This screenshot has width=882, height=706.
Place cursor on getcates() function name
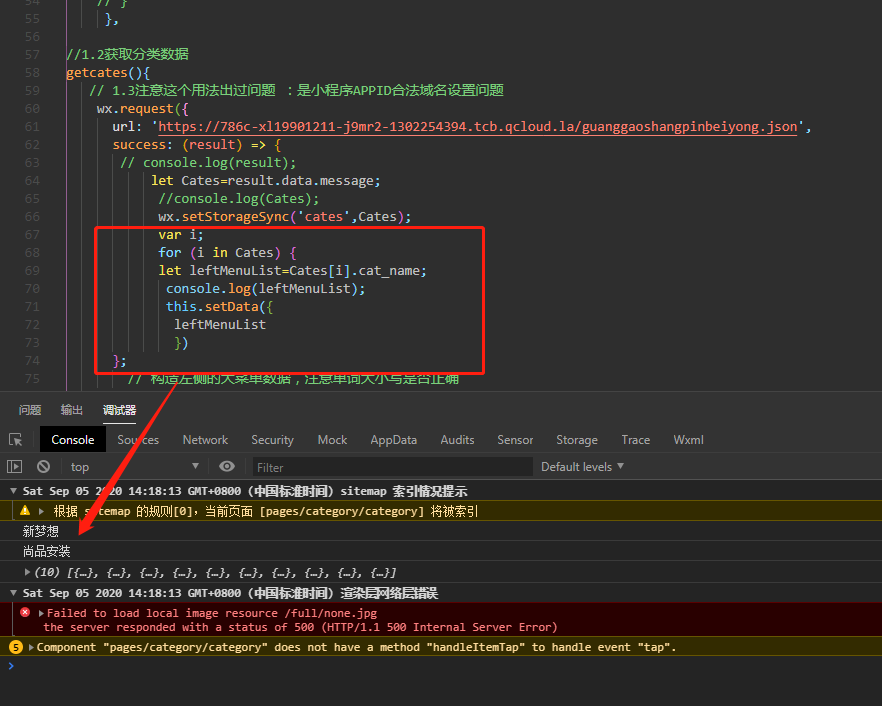tap(97, 73)
